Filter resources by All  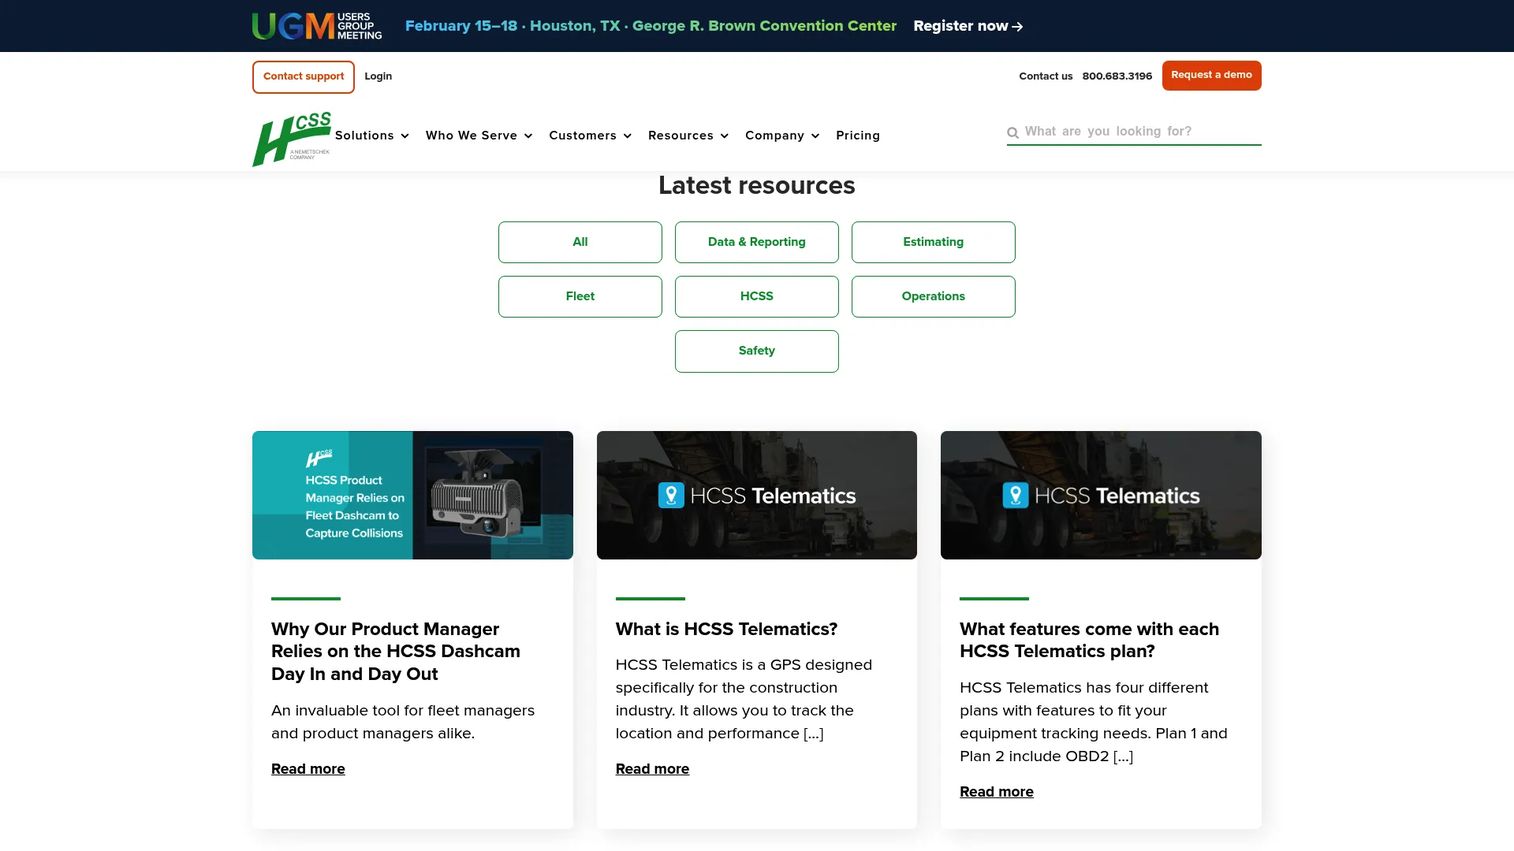click(x=580, y=242)
